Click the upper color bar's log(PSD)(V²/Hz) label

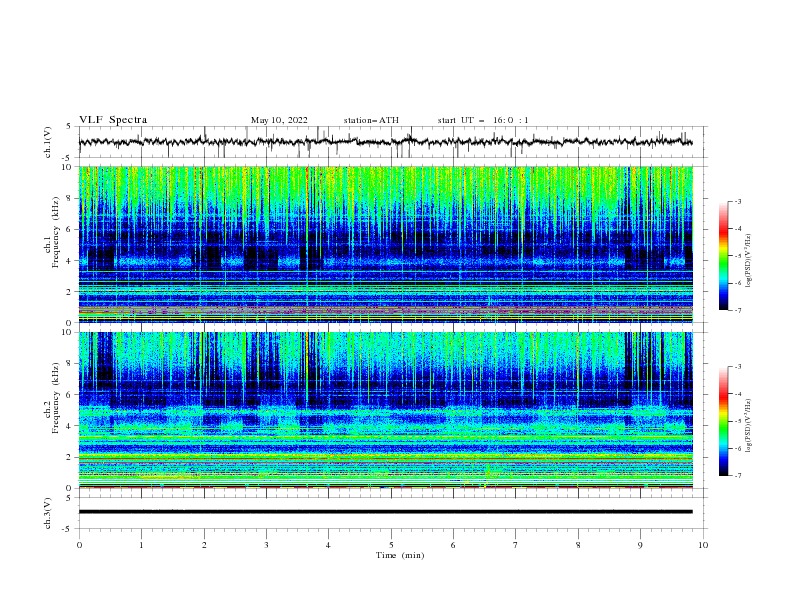(x=748, y=261)
